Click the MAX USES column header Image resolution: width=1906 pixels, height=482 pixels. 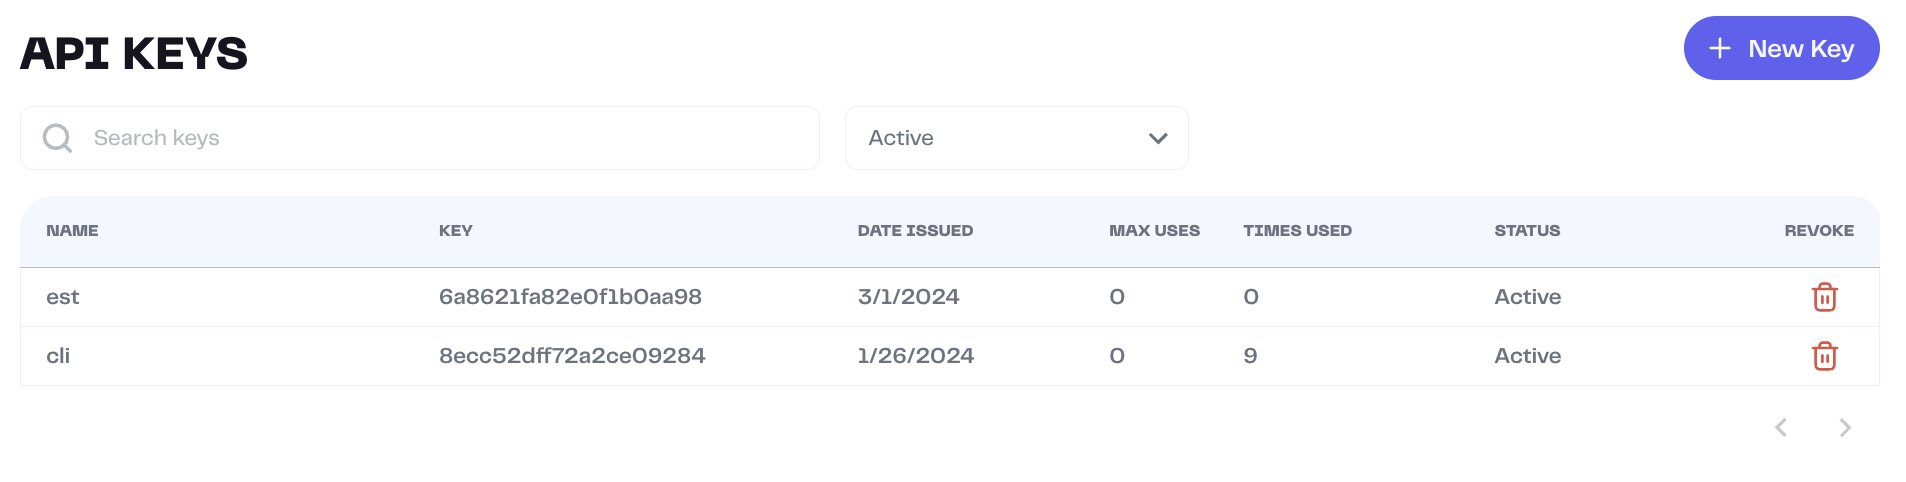coord(1154,231)
